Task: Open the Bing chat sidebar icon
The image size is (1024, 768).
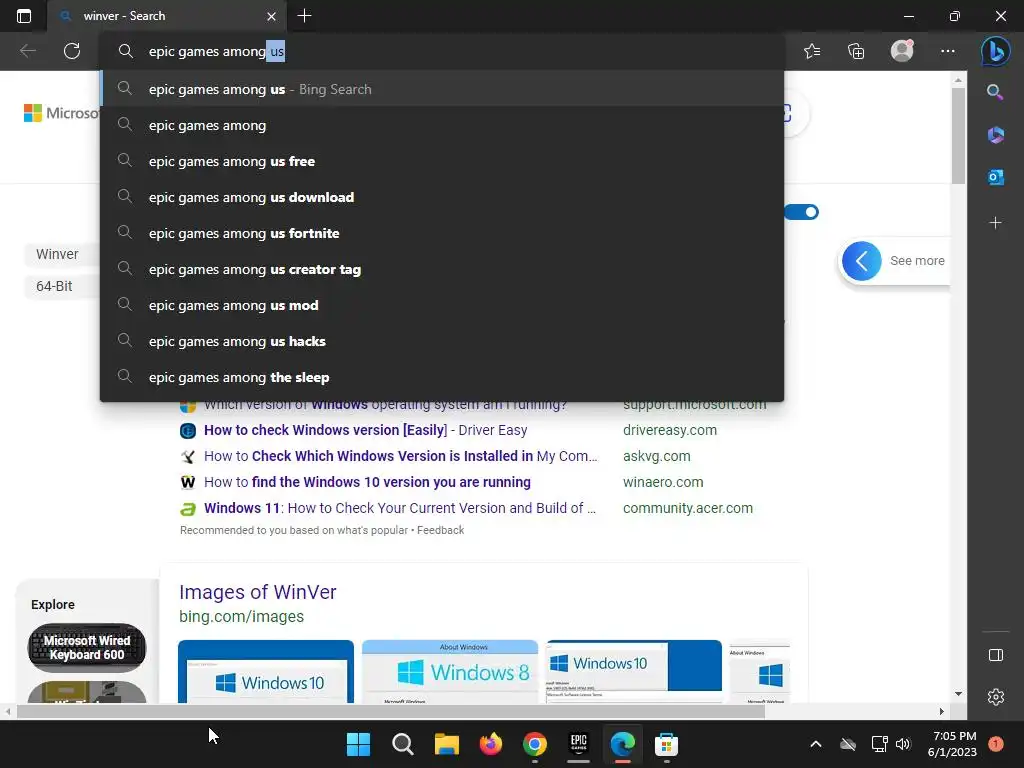Action: pos(995,51)
